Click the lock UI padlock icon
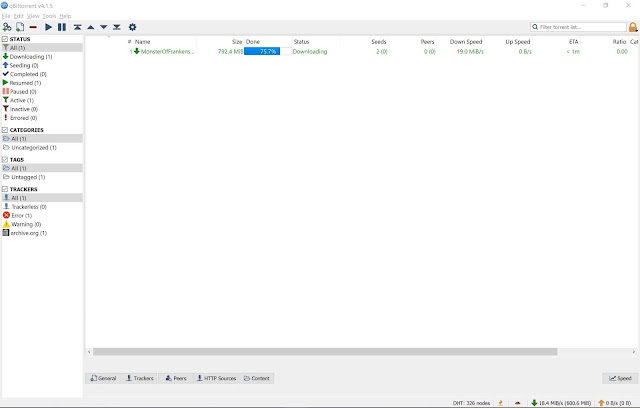The image size is (640, 408). click(633, 27)
